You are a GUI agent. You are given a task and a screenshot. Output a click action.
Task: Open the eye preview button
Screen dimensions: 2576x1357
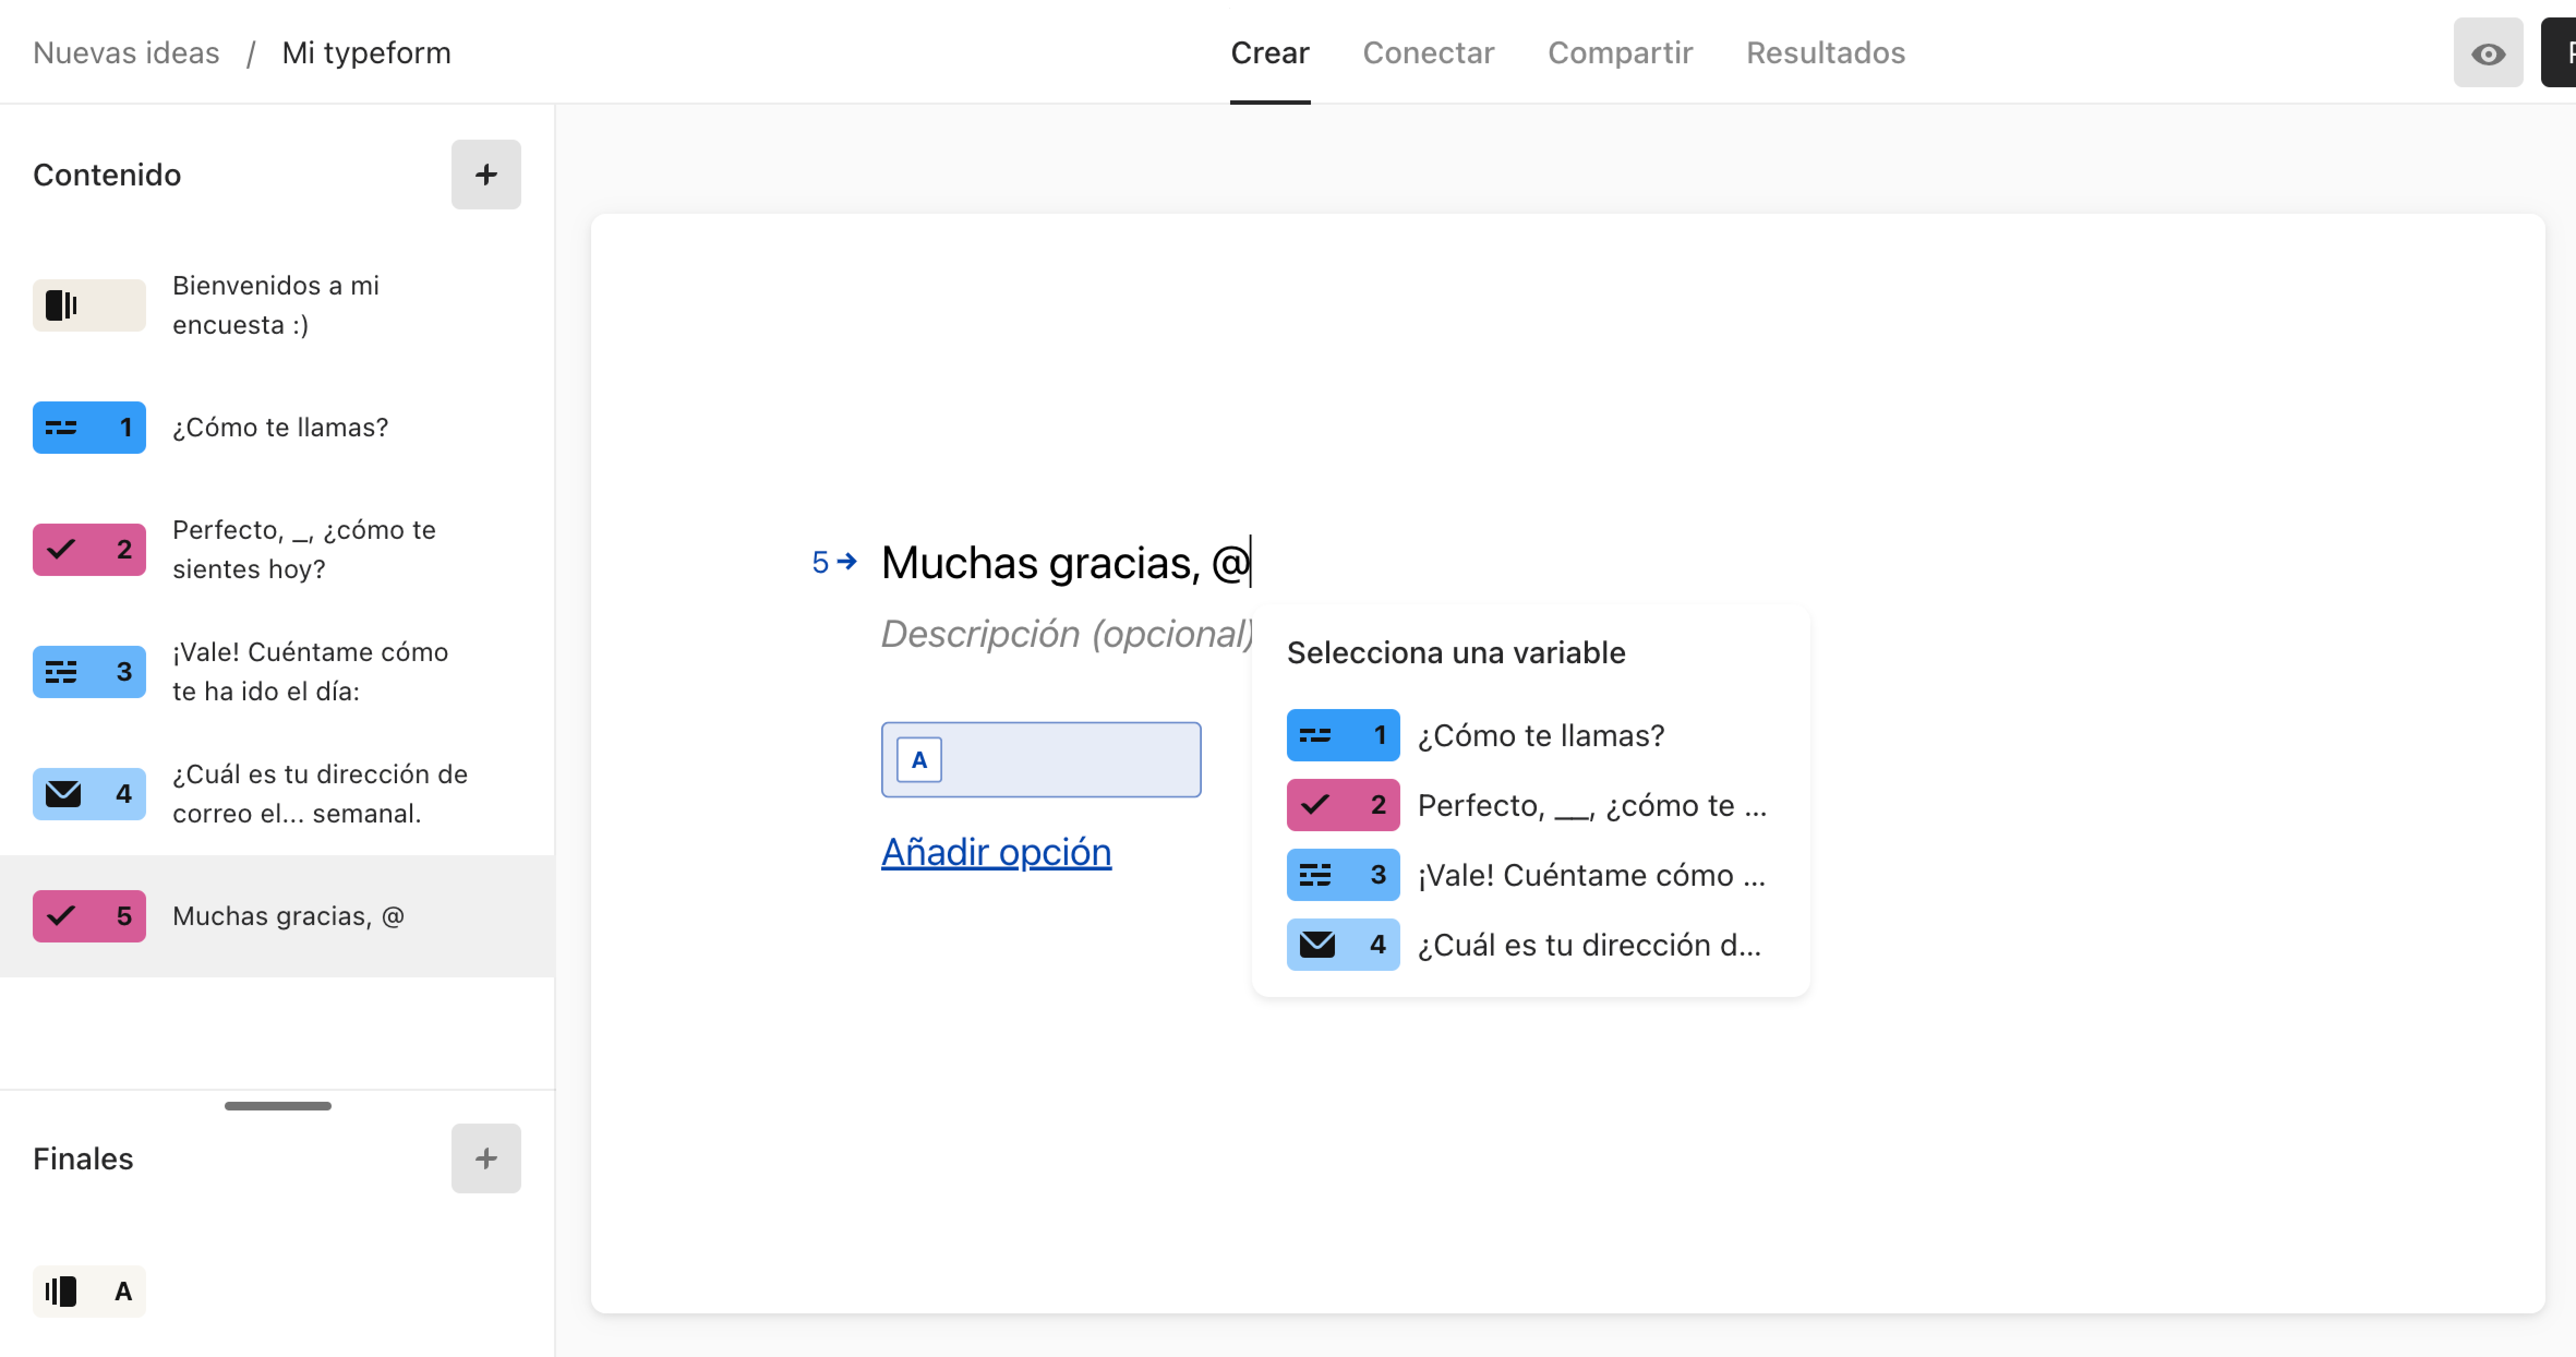pos(2487,53)
